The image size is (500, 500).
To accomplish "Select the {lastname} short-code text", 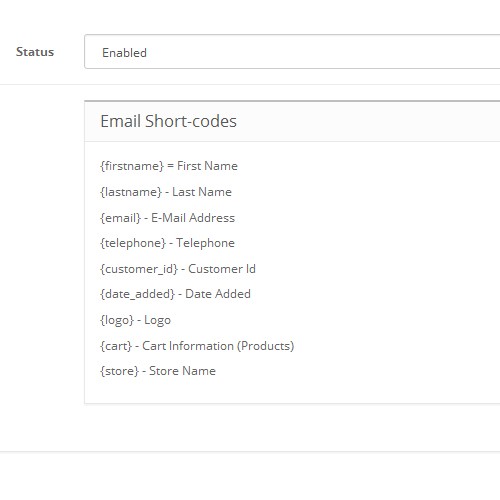I will click(x=131, y=192).
